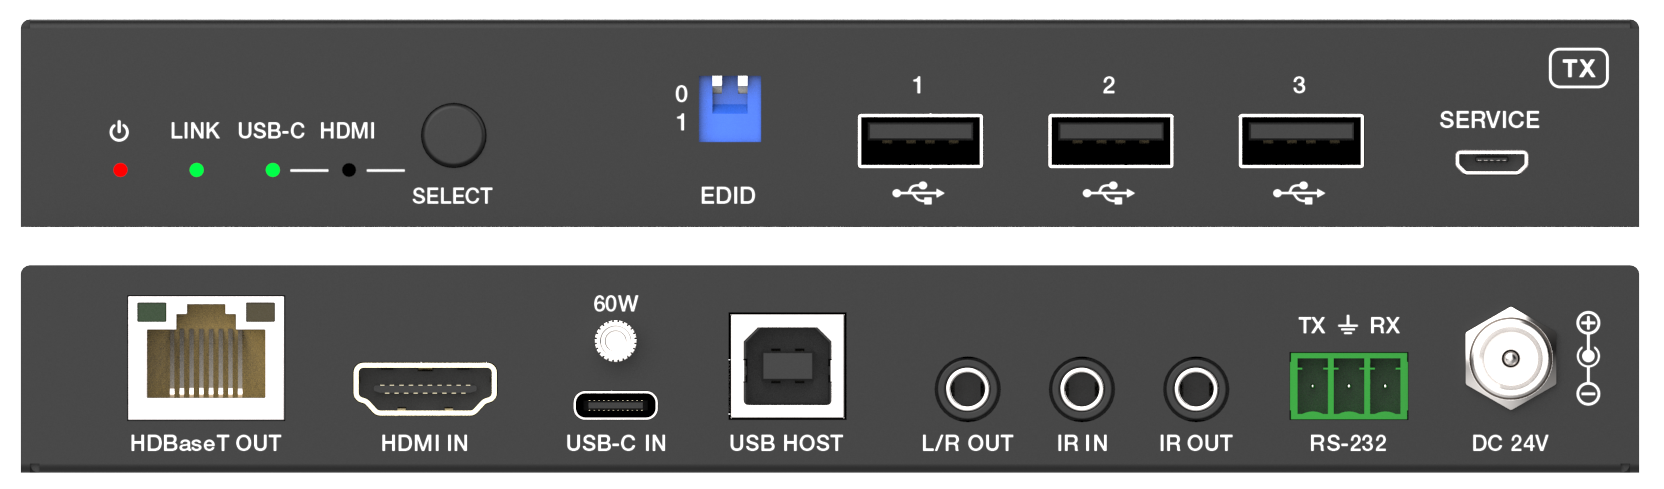Click USB port number 2
The height and width of the screenshot is (489, 1664).
1110,141
